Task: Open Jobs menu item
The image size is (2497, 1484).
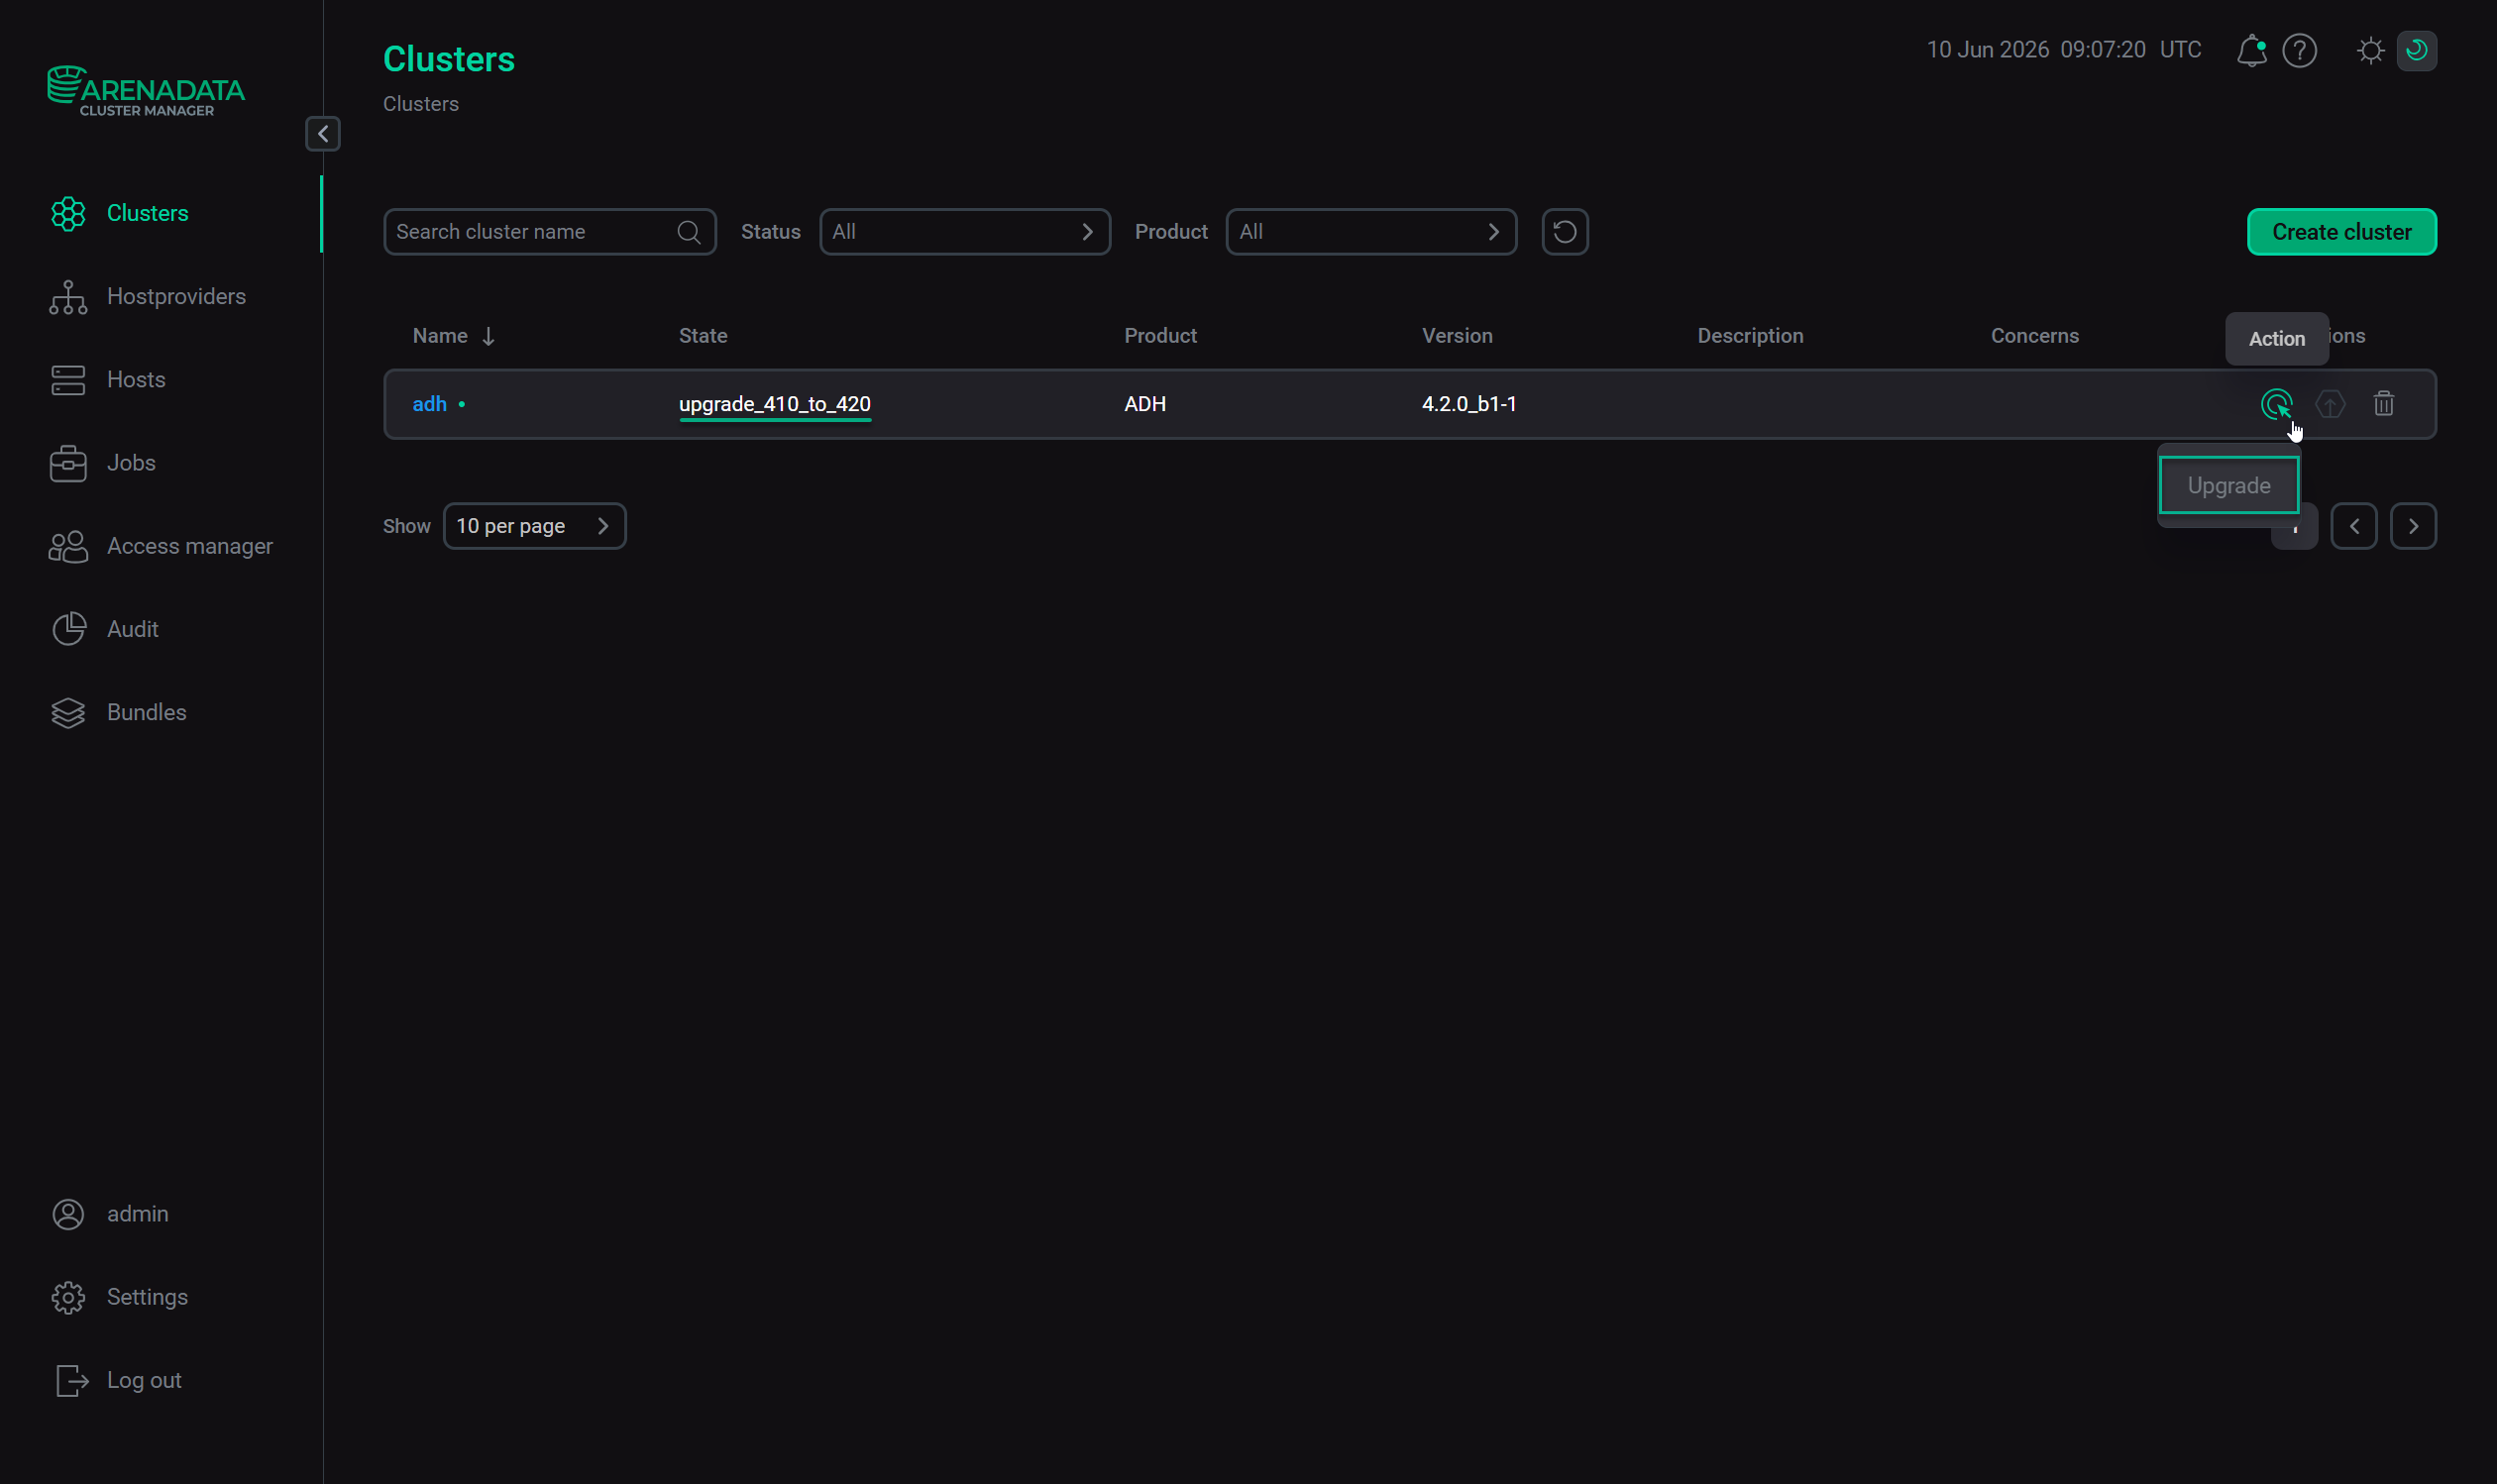Action: coord(131,463)
